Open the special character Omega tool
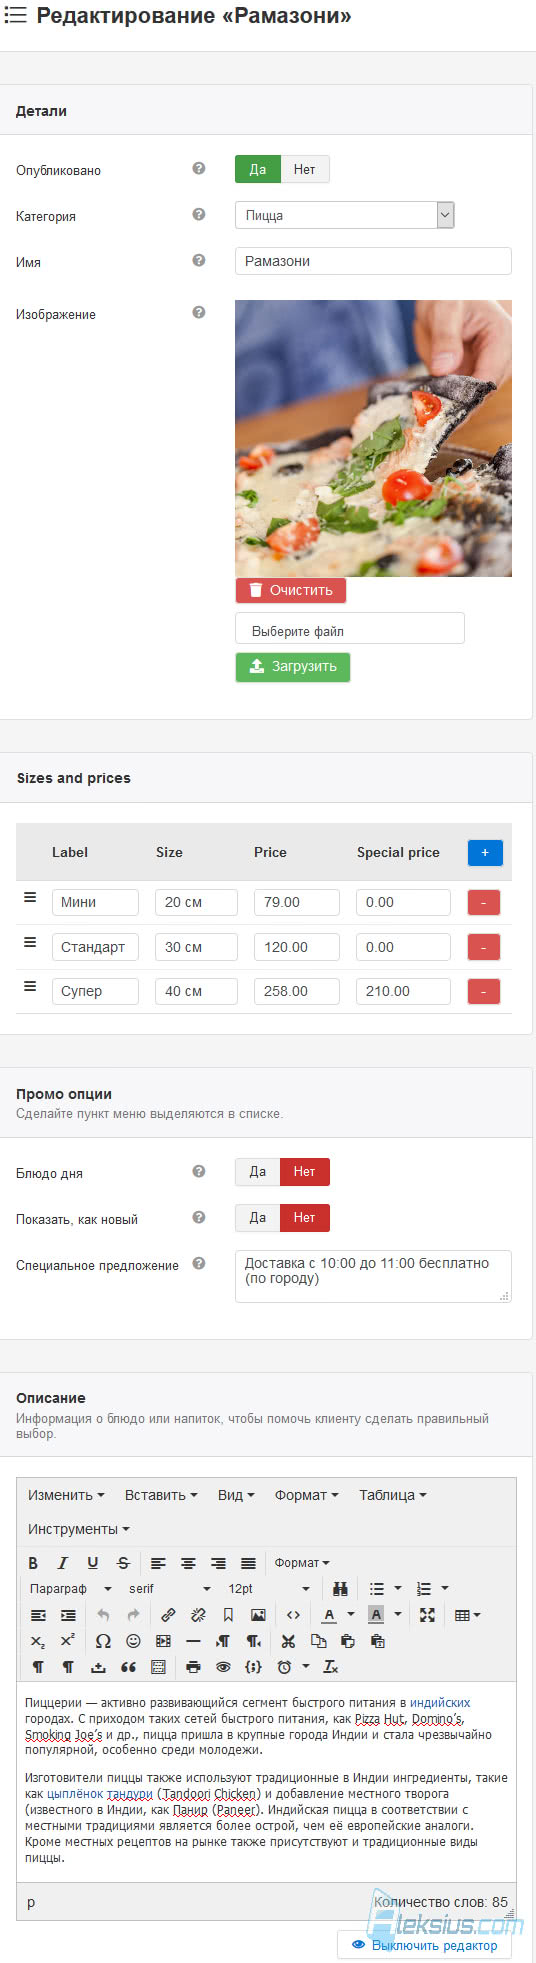Screen dimensions: 536x1963 [103, 1640]
